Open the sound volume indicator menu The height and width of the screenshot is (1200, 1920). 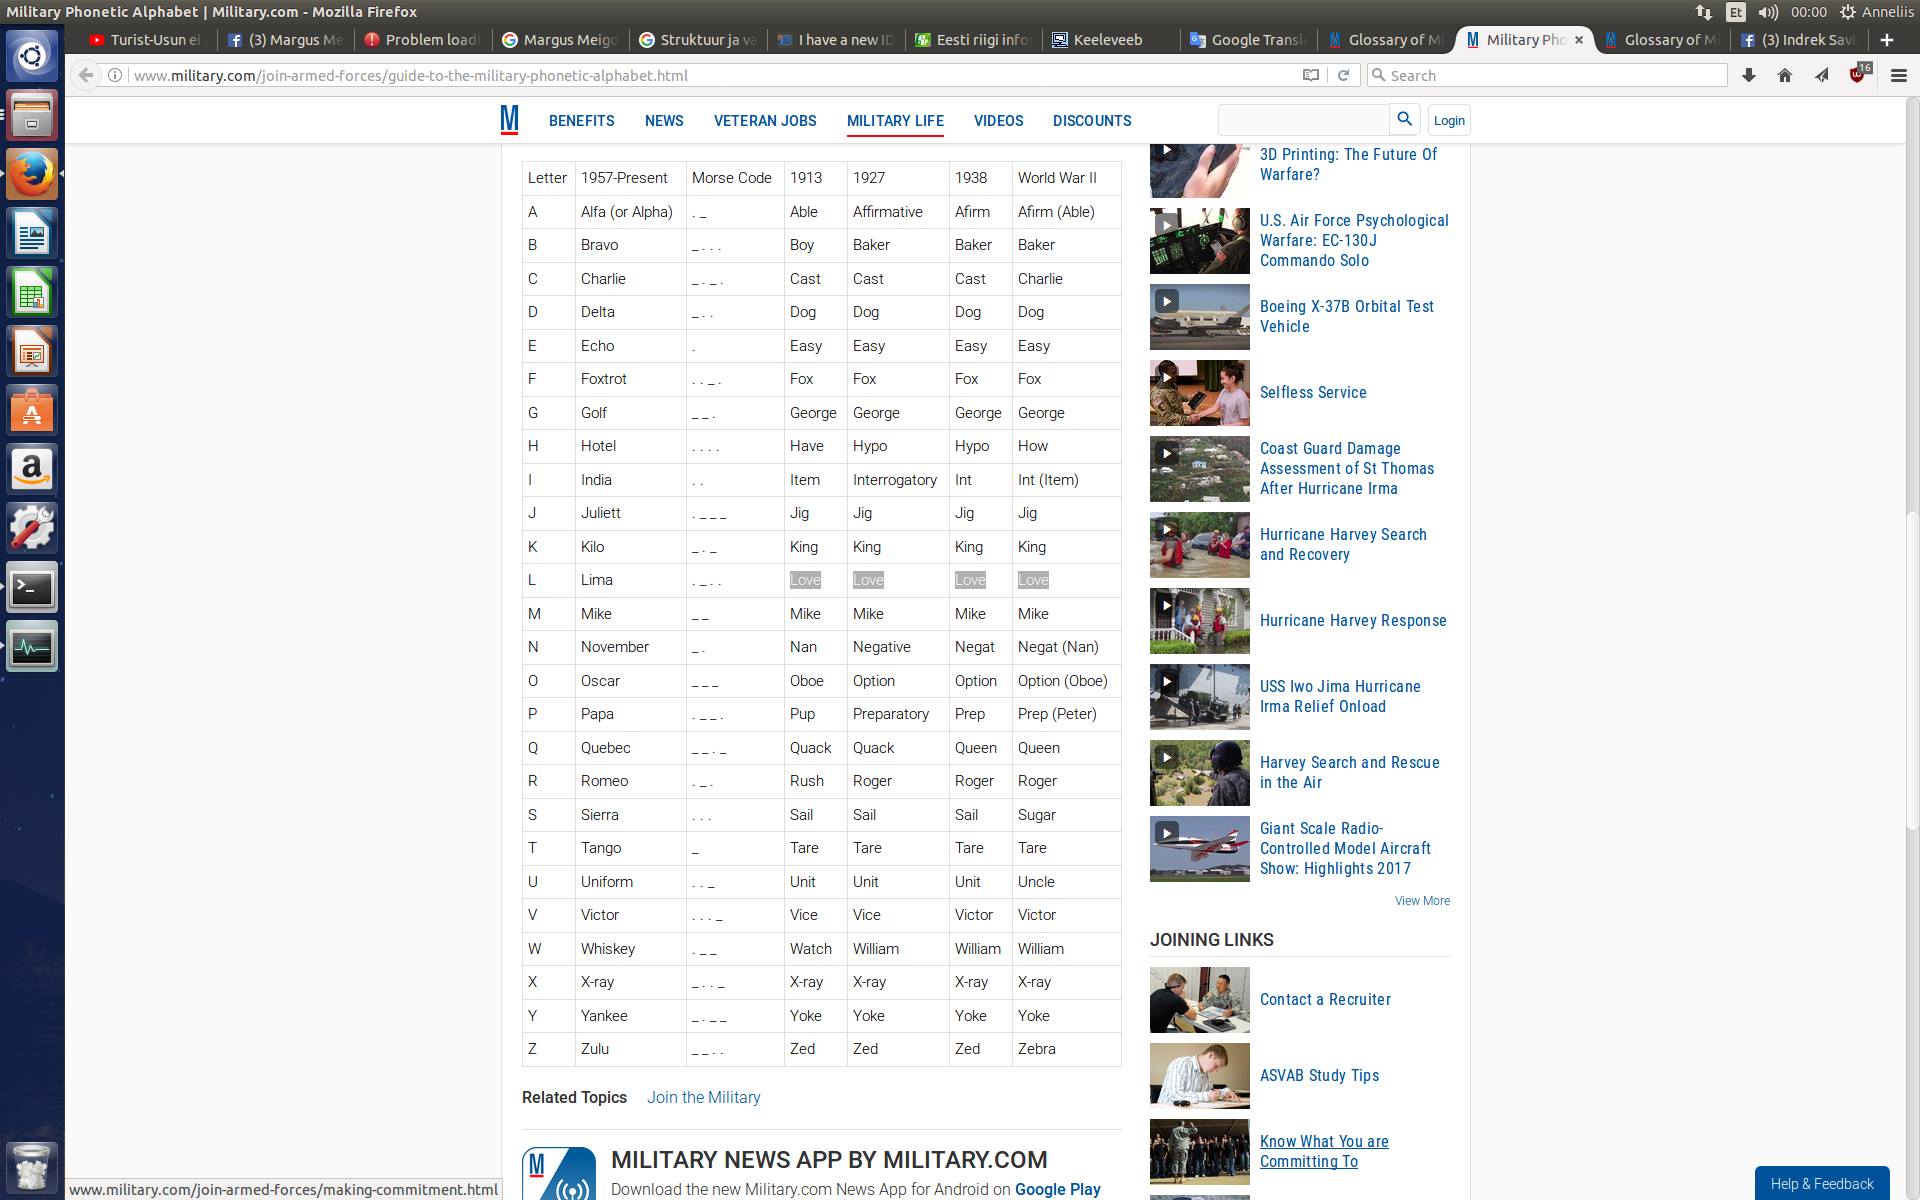point(1768,12)
